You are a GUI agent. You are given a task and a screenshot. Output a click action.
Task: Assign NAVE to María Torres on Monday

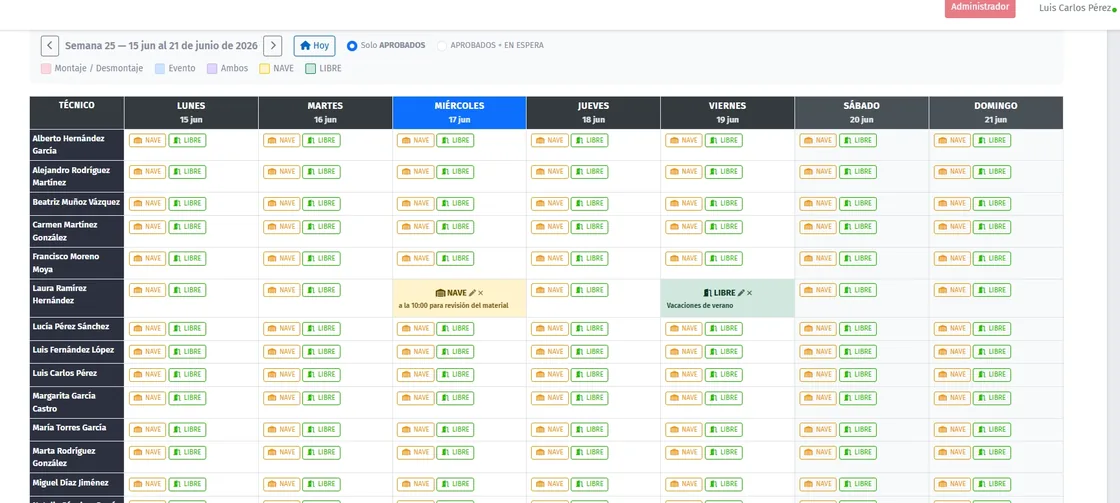pos(147,429)
